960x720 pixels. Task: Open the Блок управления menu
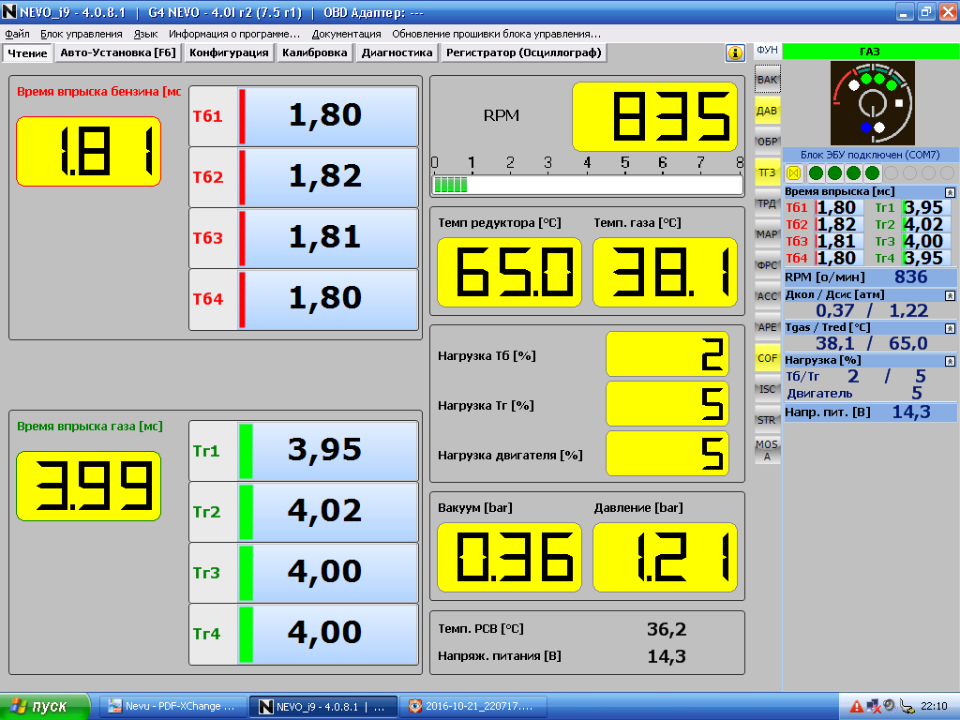tap(81, 33)
